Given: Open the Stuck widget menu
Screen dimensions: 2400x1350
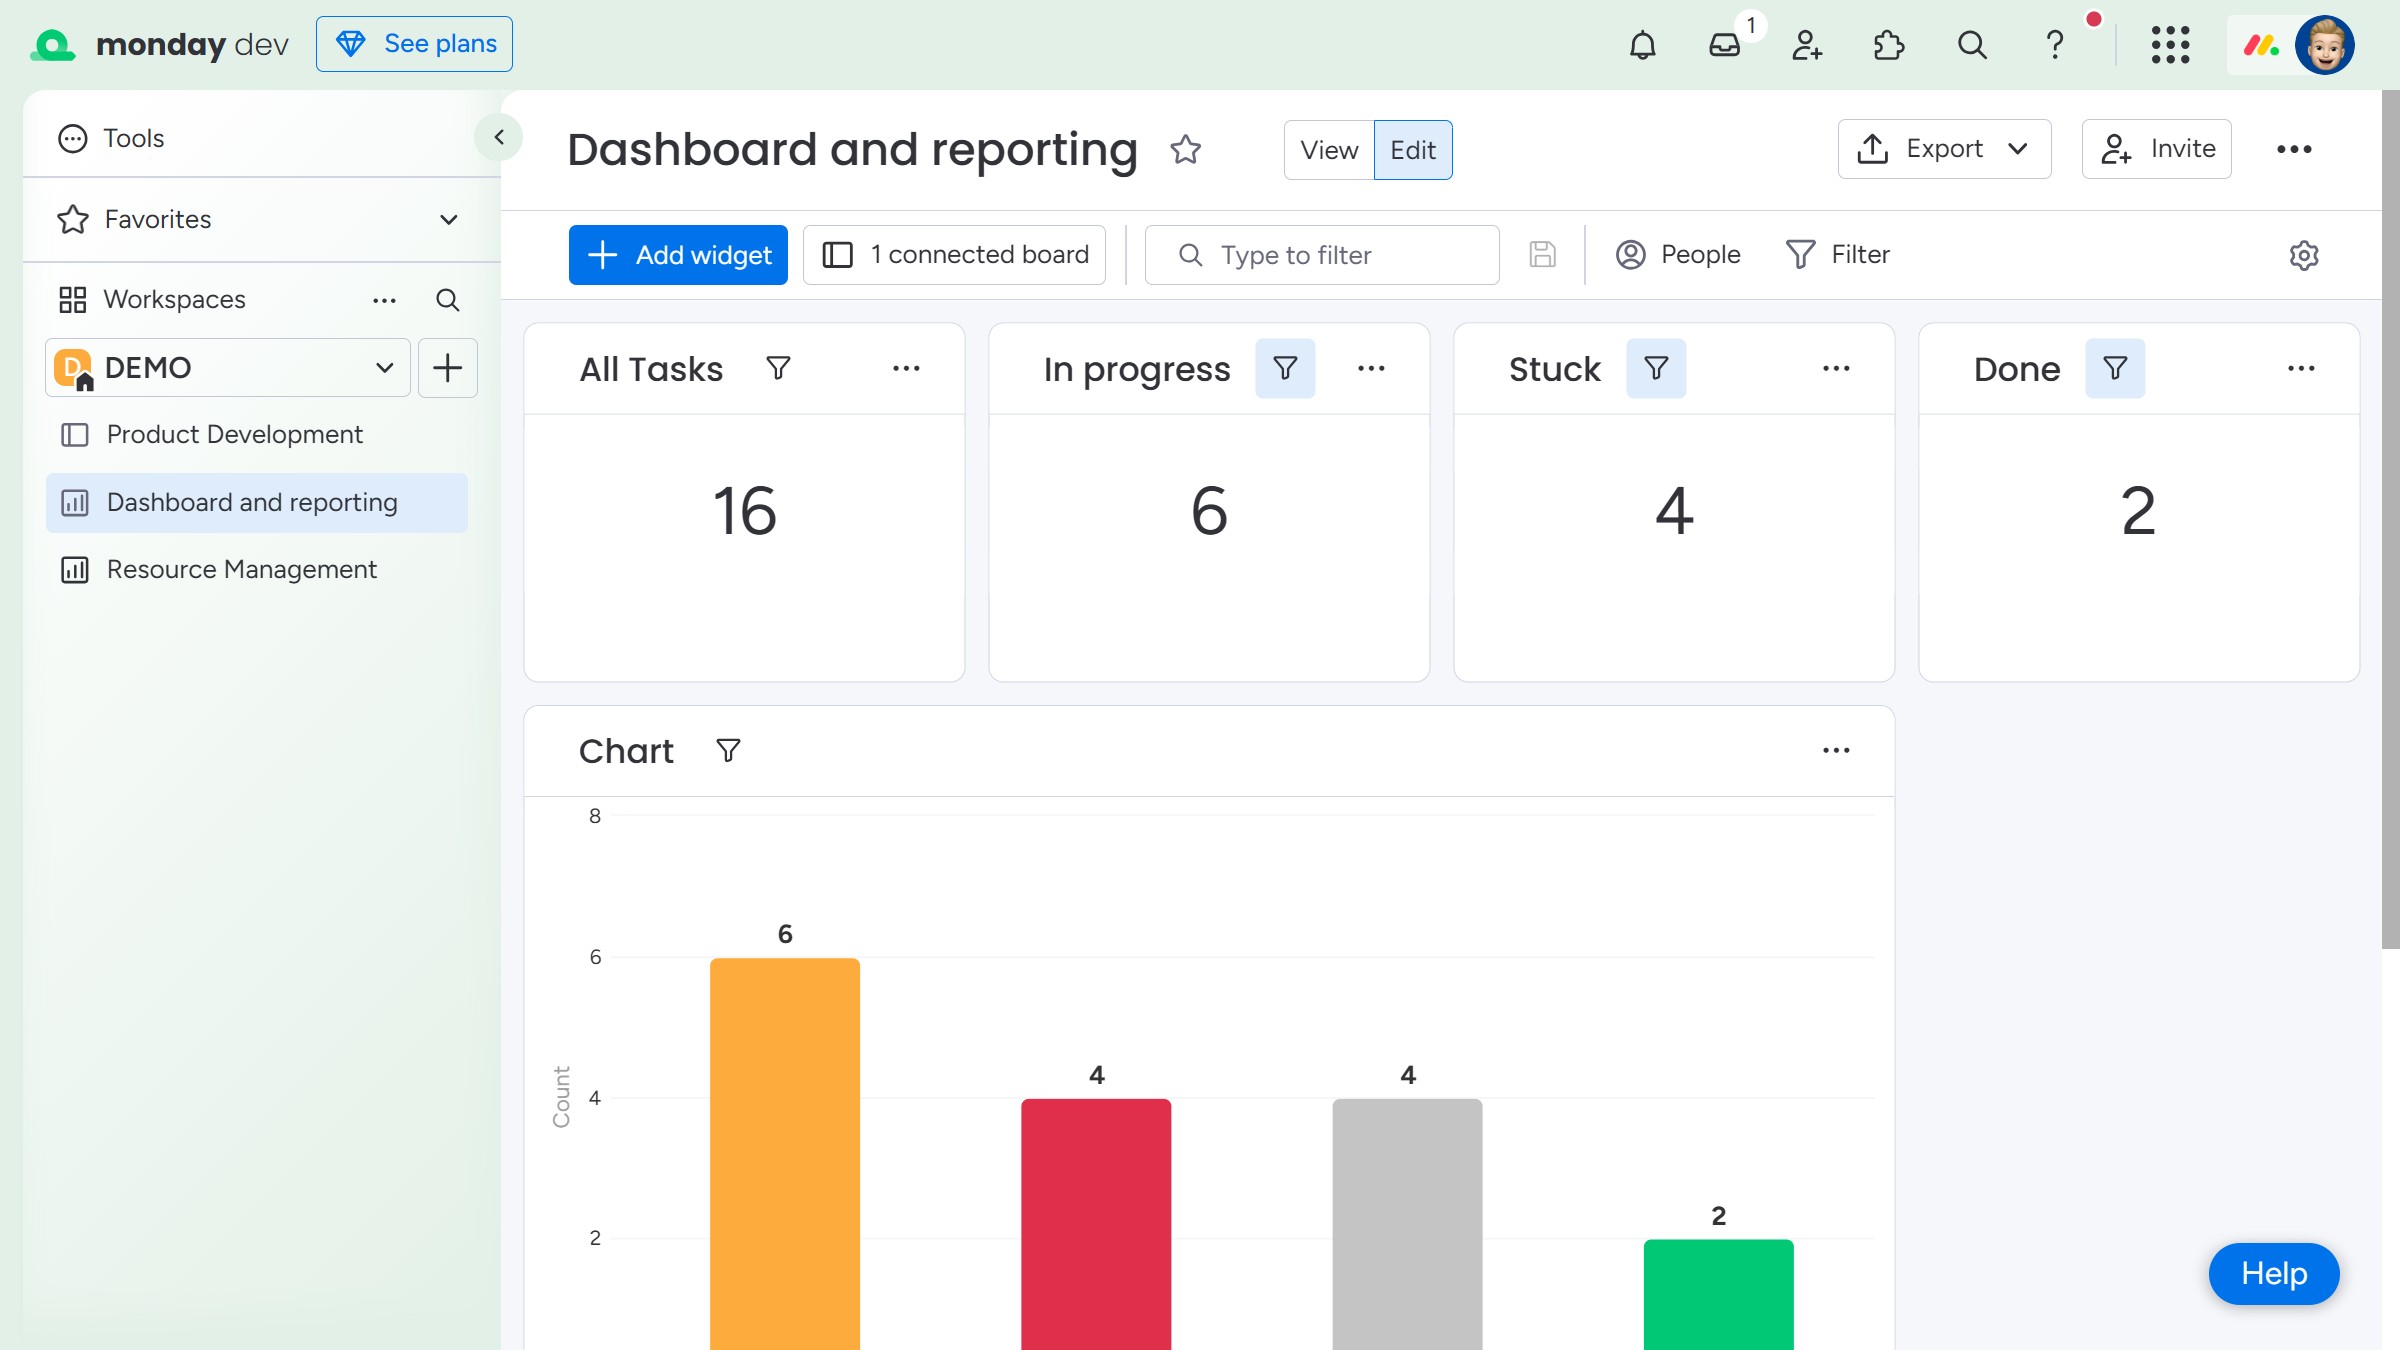Looking at the screenshot, I should 1836,369.
